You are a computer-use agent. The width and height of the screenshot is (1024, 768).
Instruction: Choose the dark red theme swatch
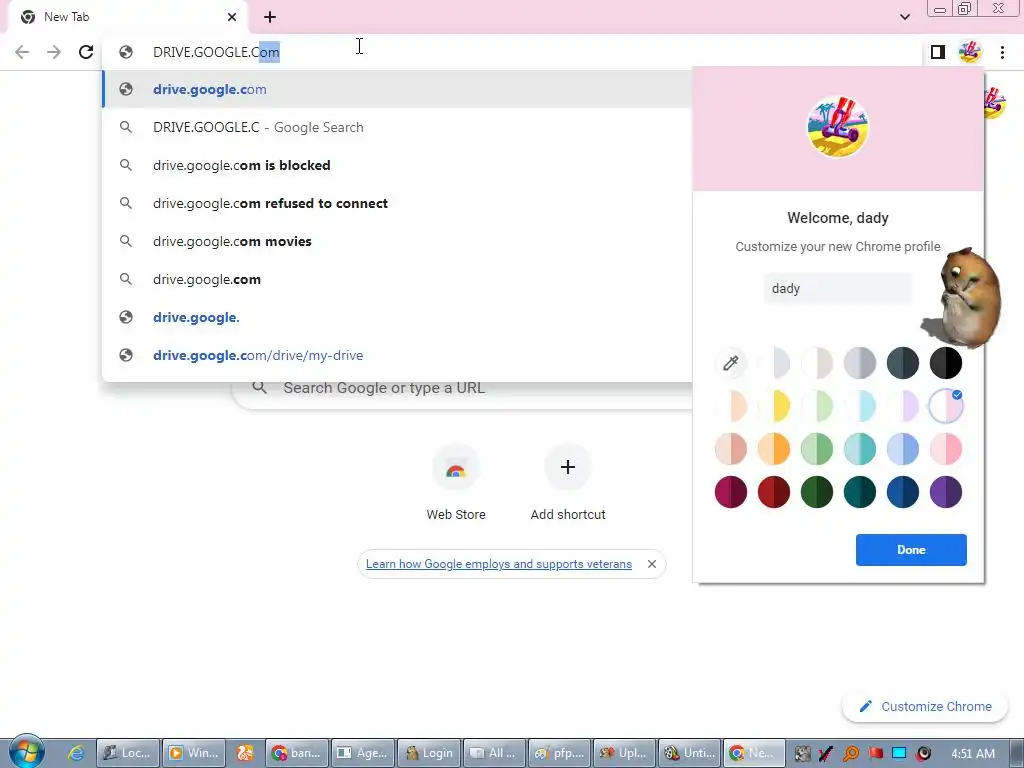coord(774,492)
